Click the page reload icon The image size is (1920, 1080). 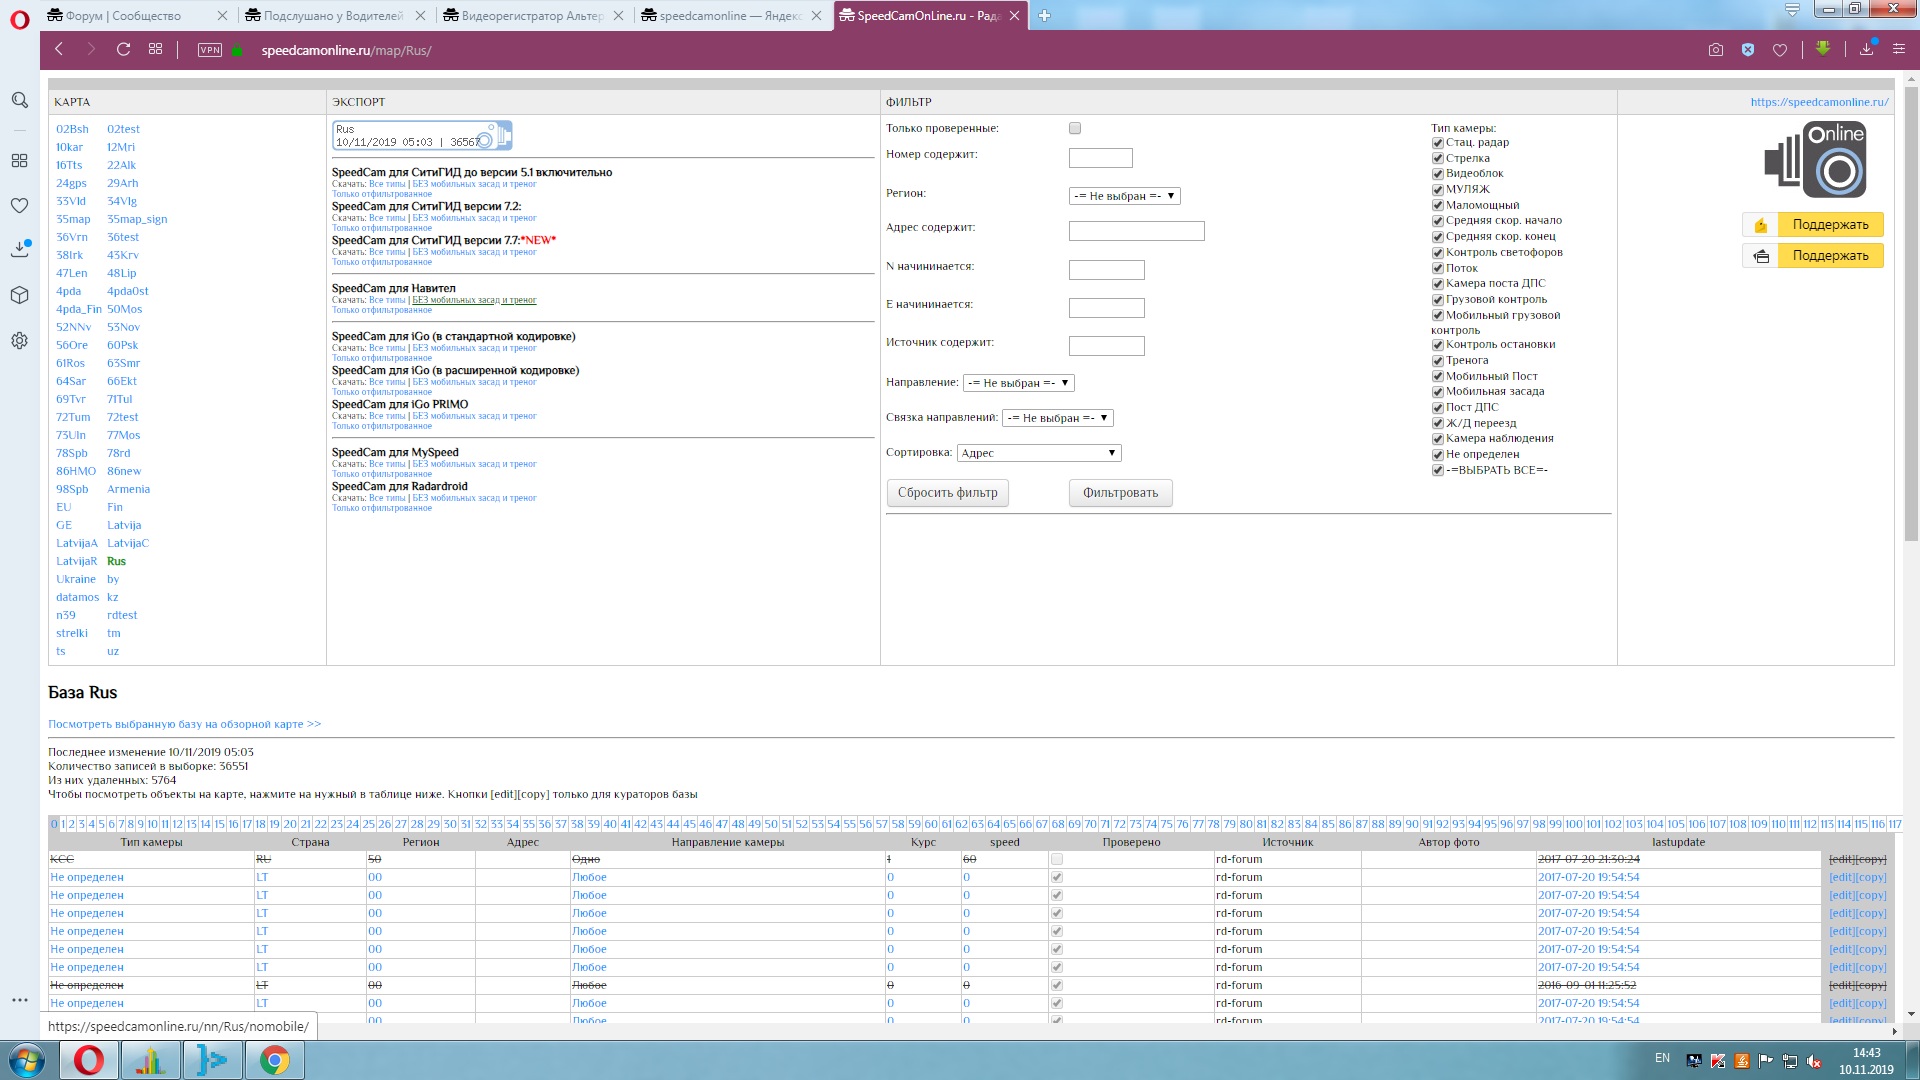(x=123, y=49)
